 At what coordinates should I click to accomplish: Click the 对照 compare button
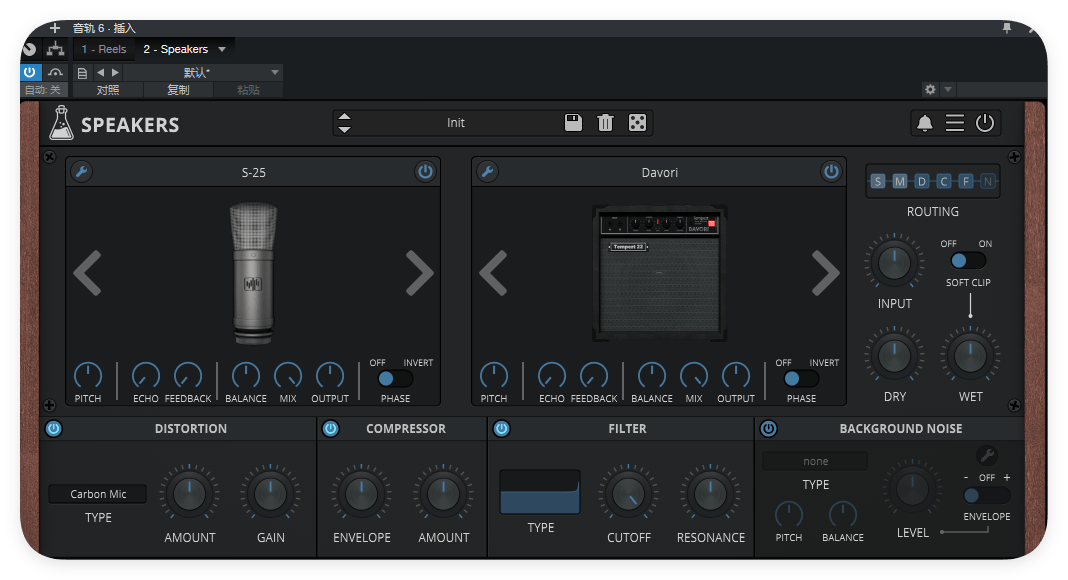[x=108, y=90]
